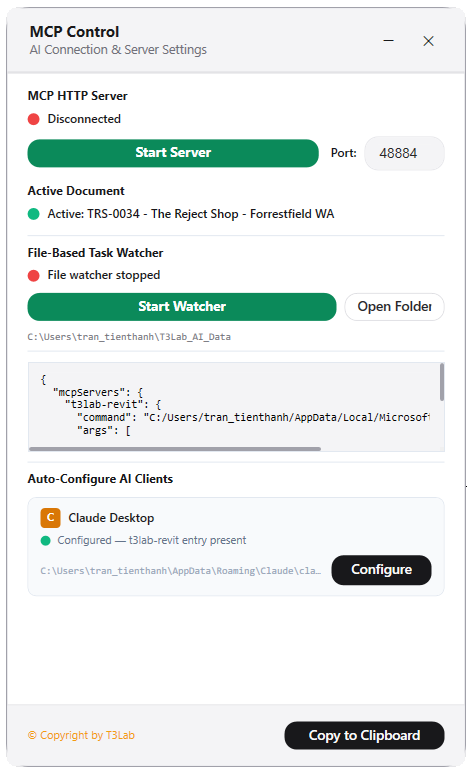This screenshot has width=471, height=775.
Task: Click the MCP HTTP Server heading
Action: pyautogui.click(x=78, y=96)
